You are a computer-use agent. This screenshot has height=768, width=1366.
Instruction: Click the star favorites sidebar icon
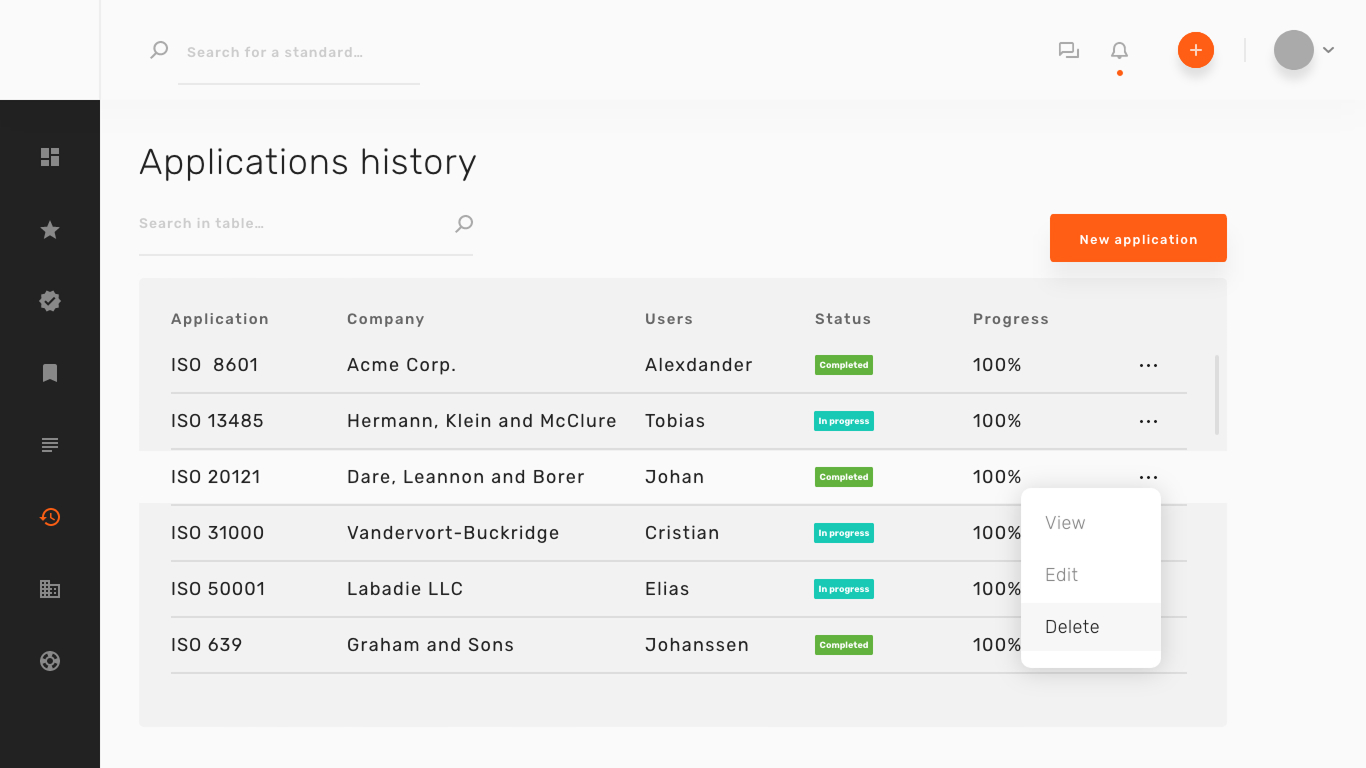50,230
